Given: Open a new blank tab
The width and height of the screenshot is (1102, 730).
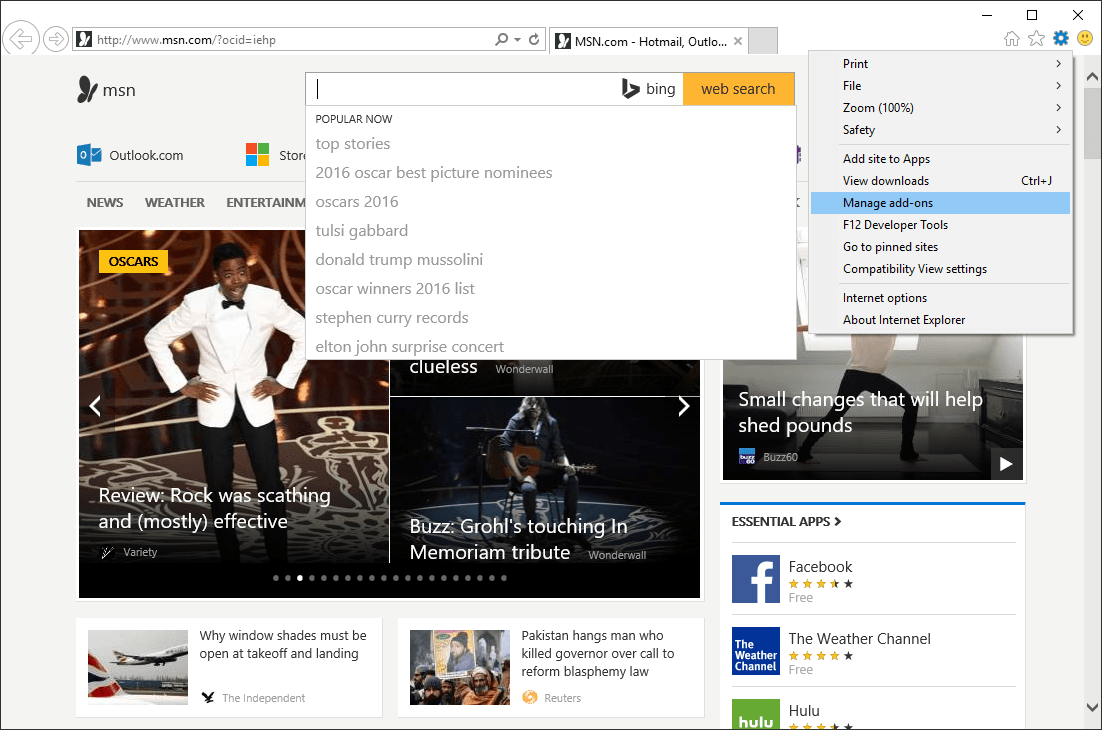Looking at the screenshot, I should pyautogui.click(x=763, y=41).
